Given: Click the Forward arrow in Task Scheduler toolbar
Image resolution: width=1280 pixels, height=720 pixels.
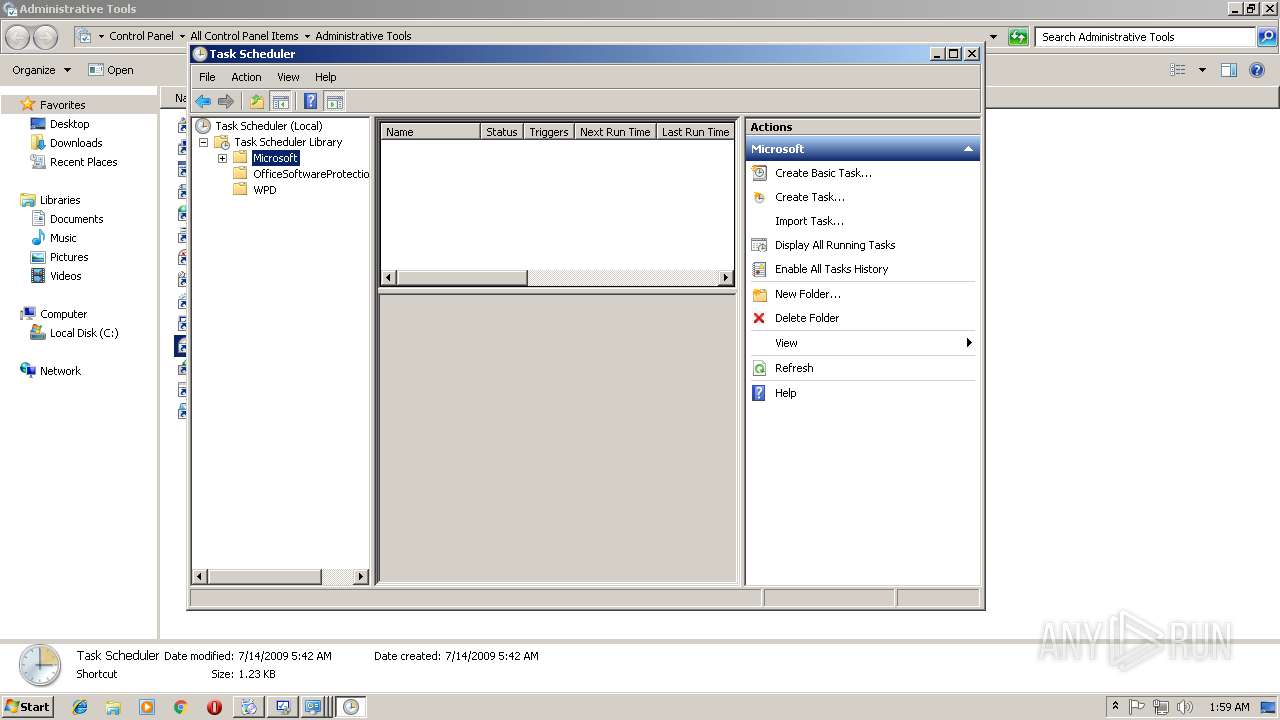Looking at the screenshot, I should coord(226,101).
